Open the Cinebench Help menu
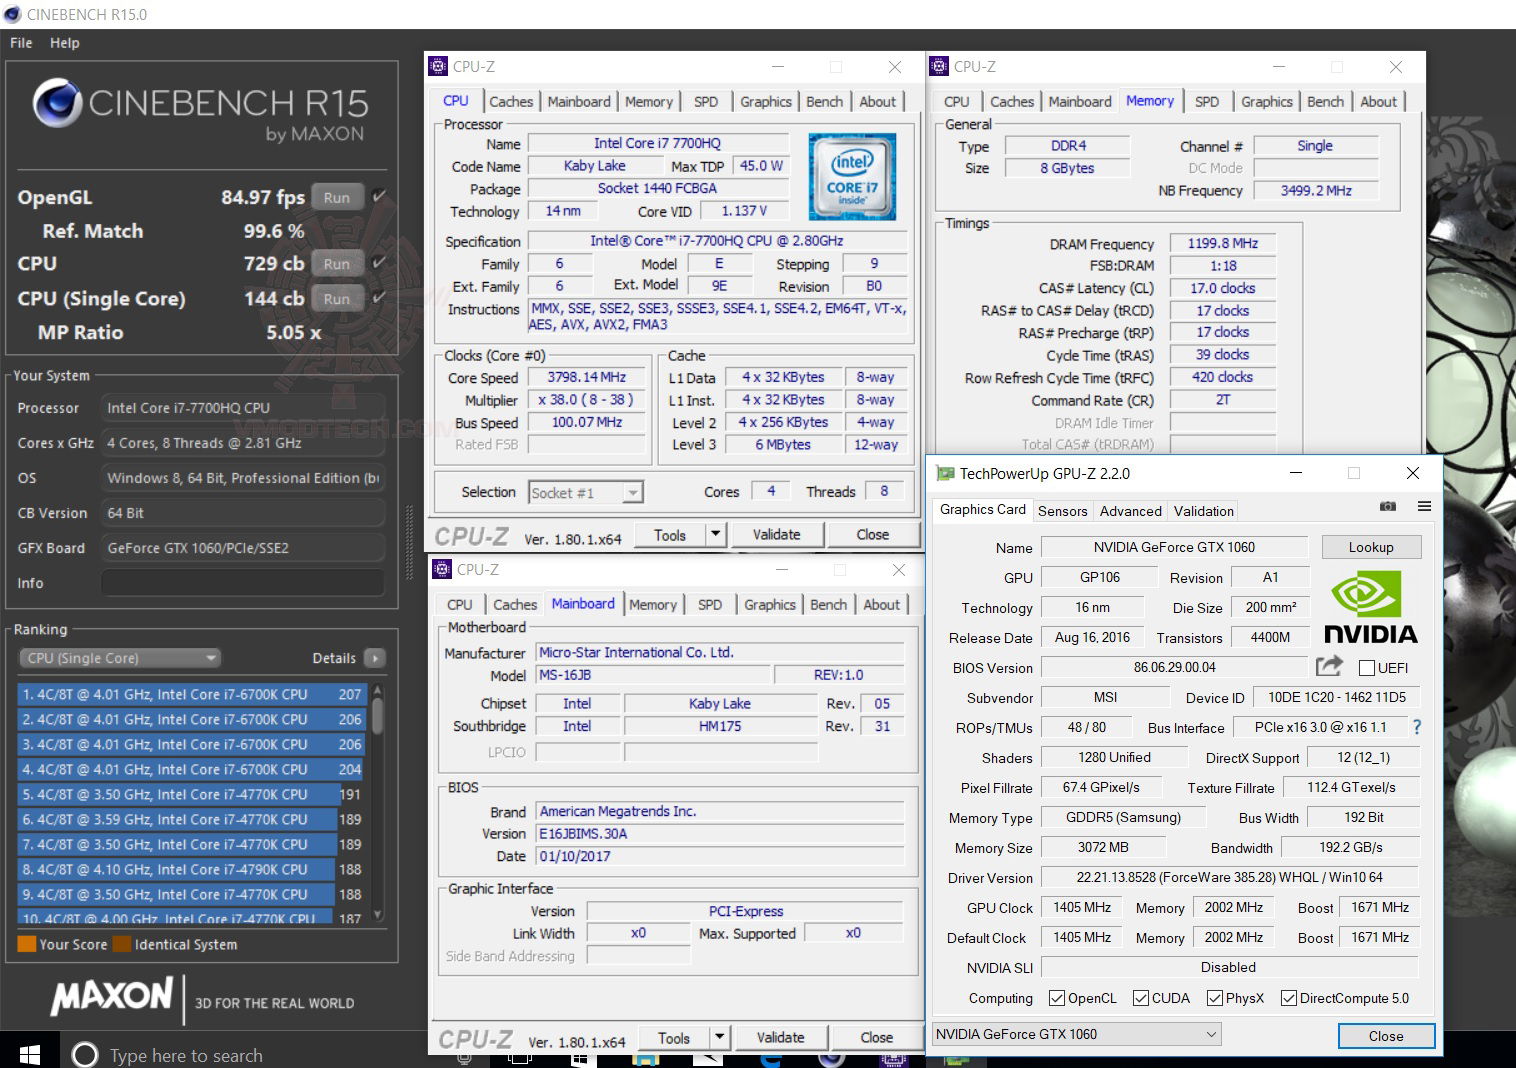Viewport: 1516px width, 1068px height. tap(65, 43)
